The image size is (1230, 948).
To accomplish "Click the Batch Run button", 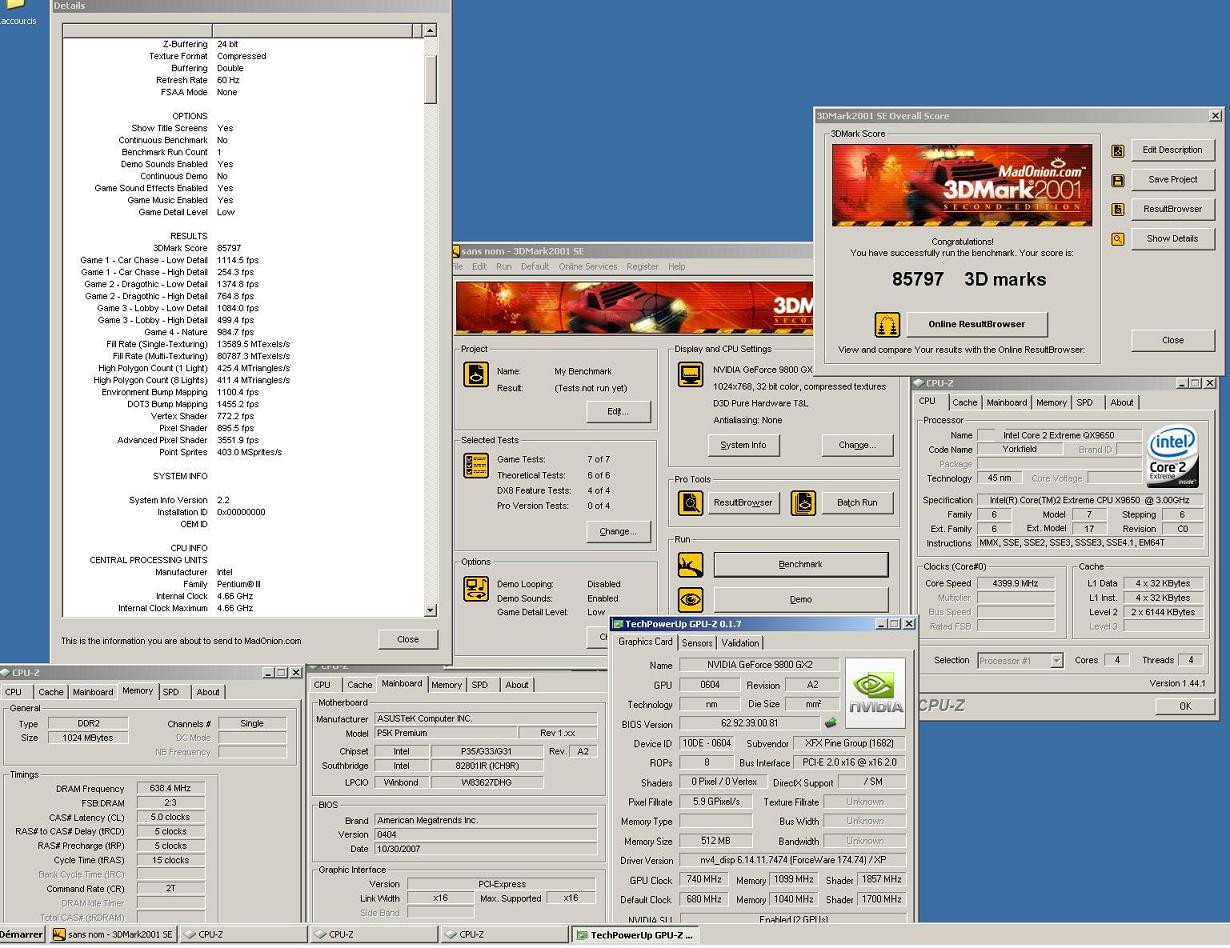I will click(x=857, y=503).
